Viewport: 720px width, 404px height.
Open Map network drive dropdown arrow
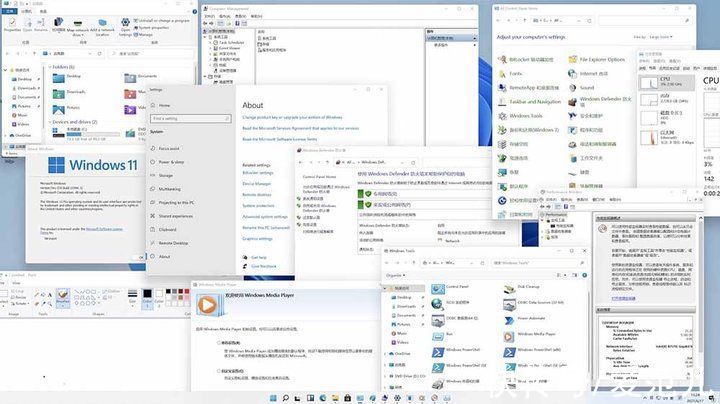coord(83,35)
